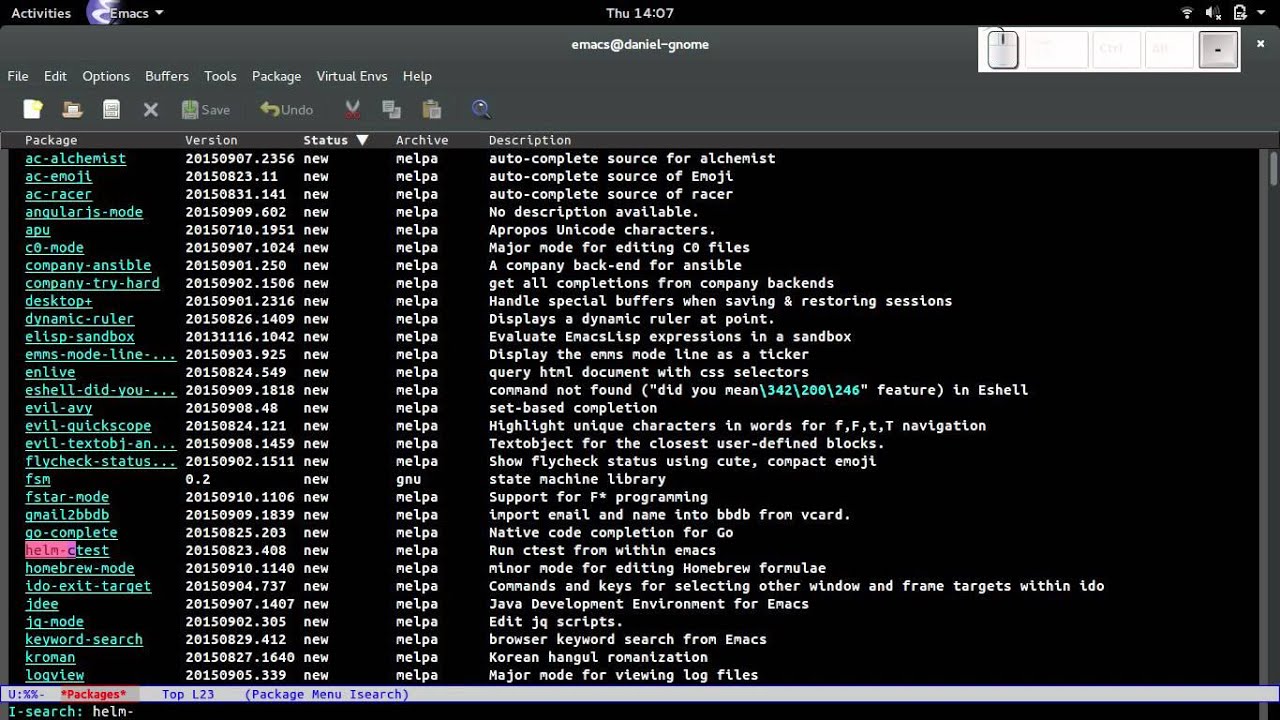Open the Options menu
1280x720 pixels.
coord(106,76)
